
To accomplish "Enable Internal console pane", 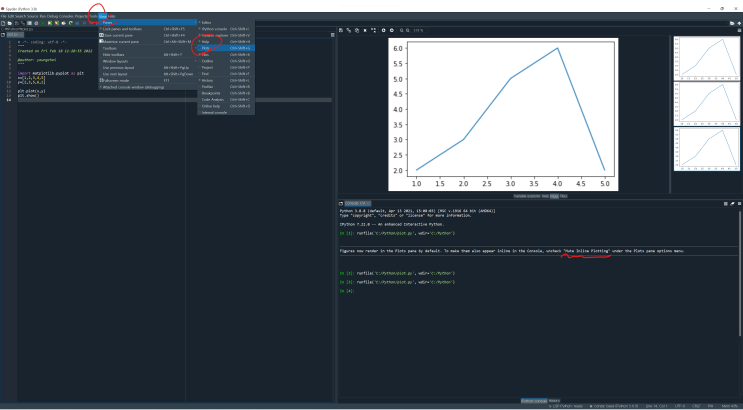I will pyautogui.click(x=226, y=112).
